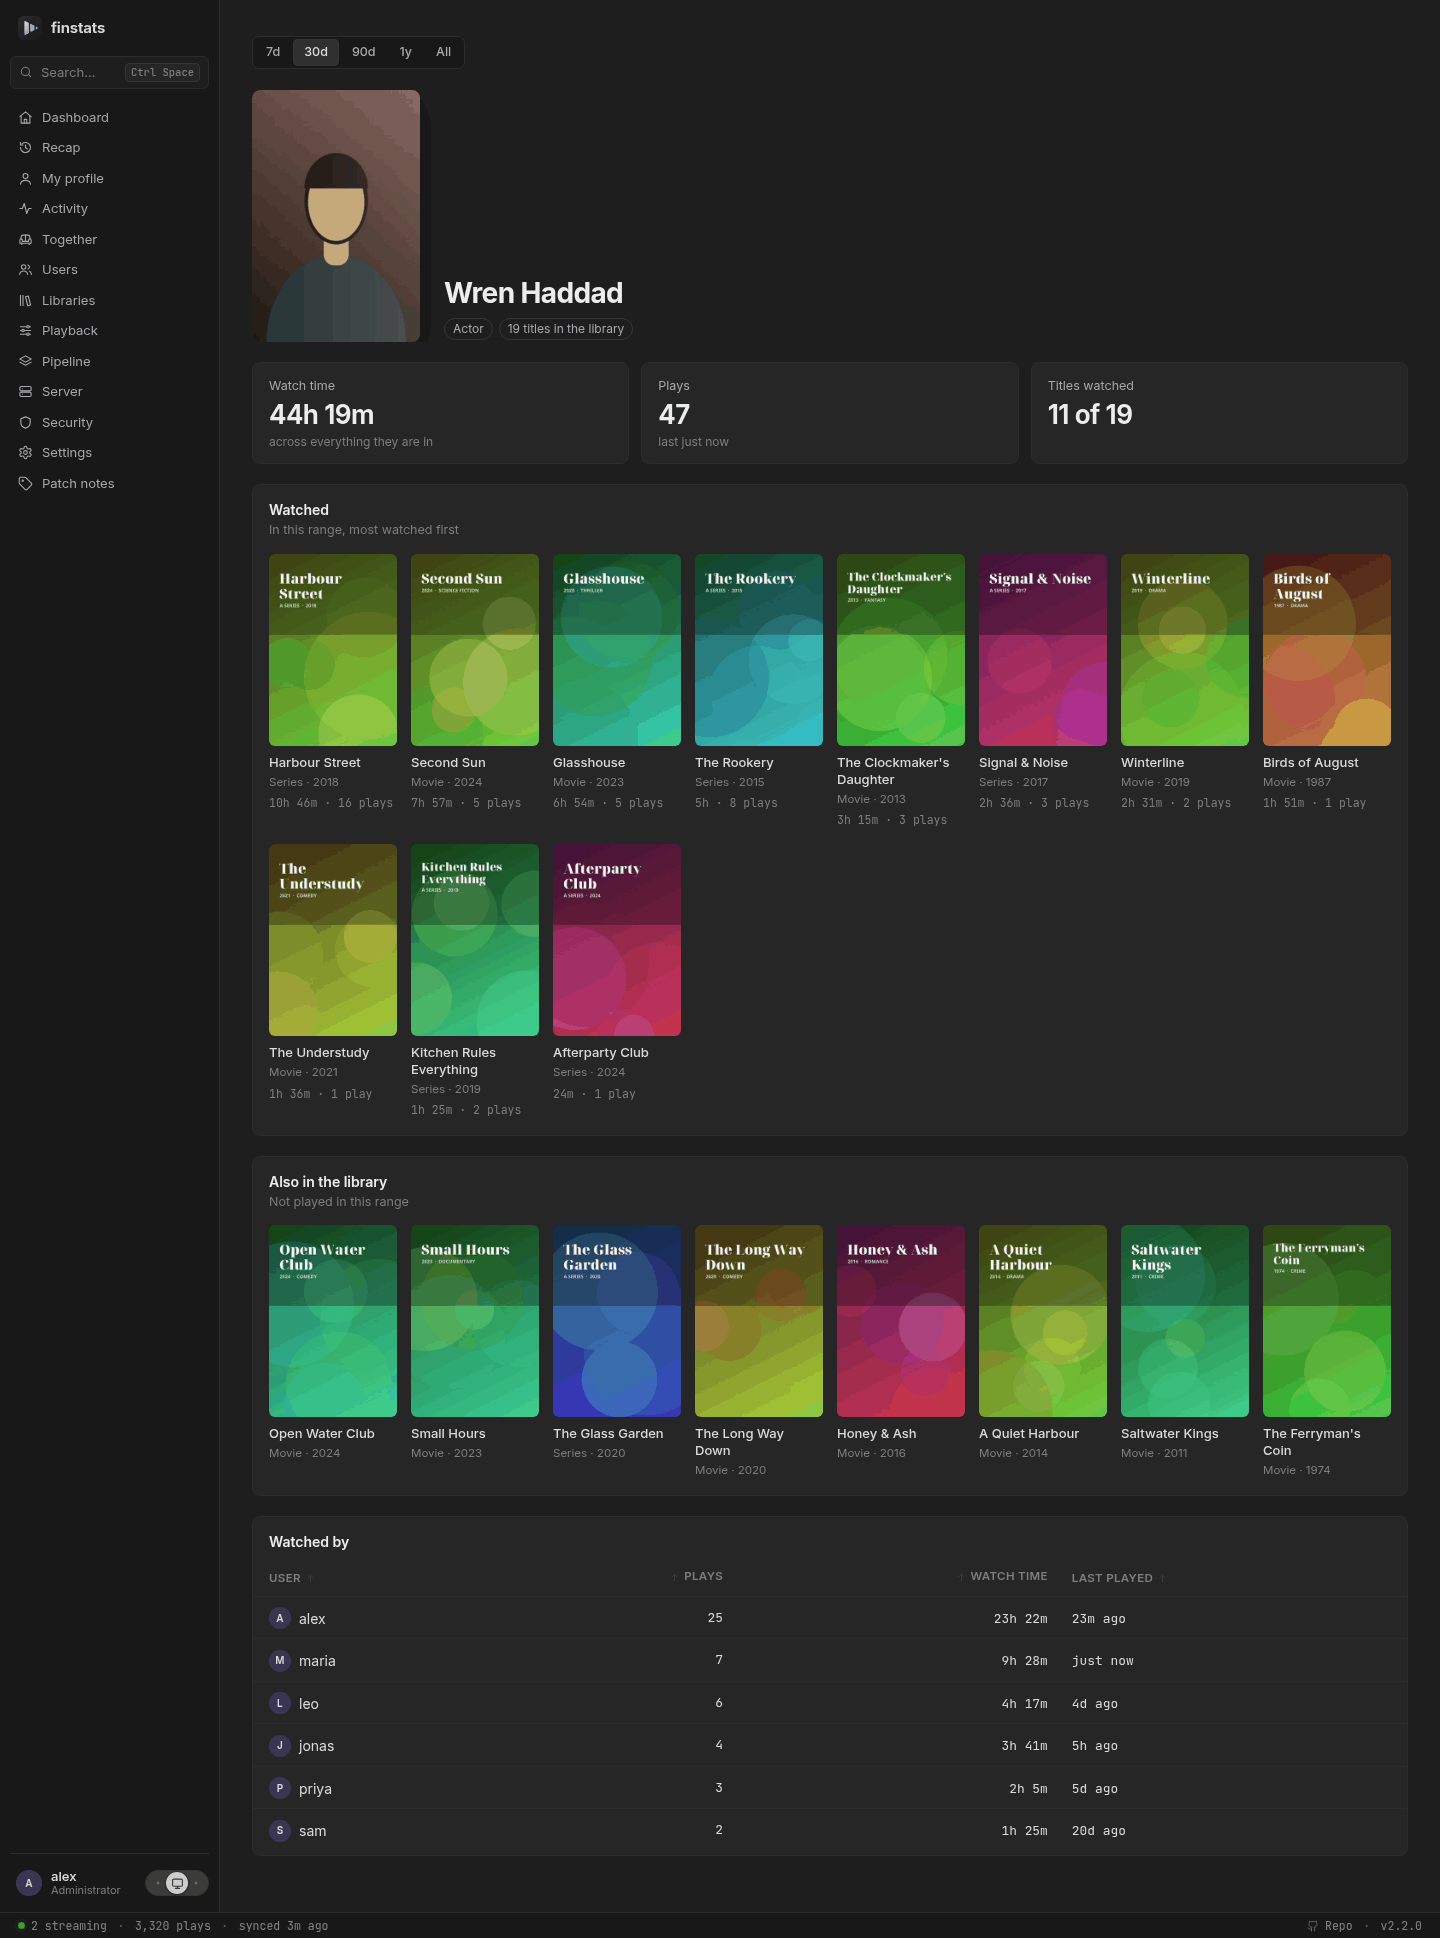Toggle the system theme switch
The width and height of the screenshot is (1440, 1938).
[x=177, y=1883]
